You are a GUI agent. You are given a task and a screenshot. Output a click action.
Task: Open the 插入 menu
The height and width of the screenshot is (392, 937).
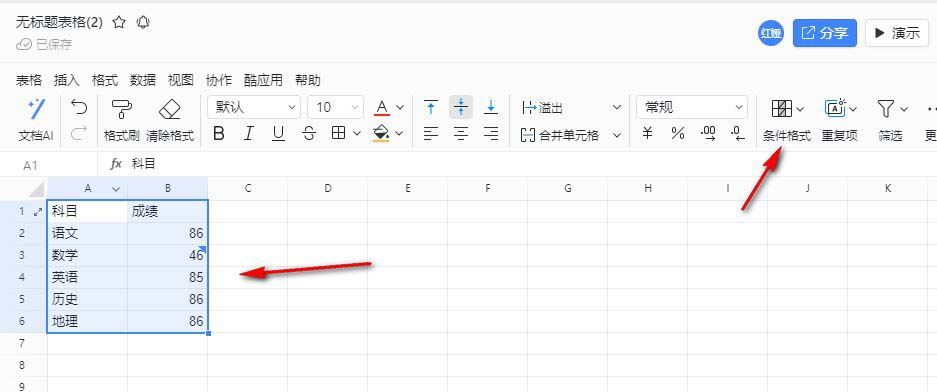pos(66,80)
